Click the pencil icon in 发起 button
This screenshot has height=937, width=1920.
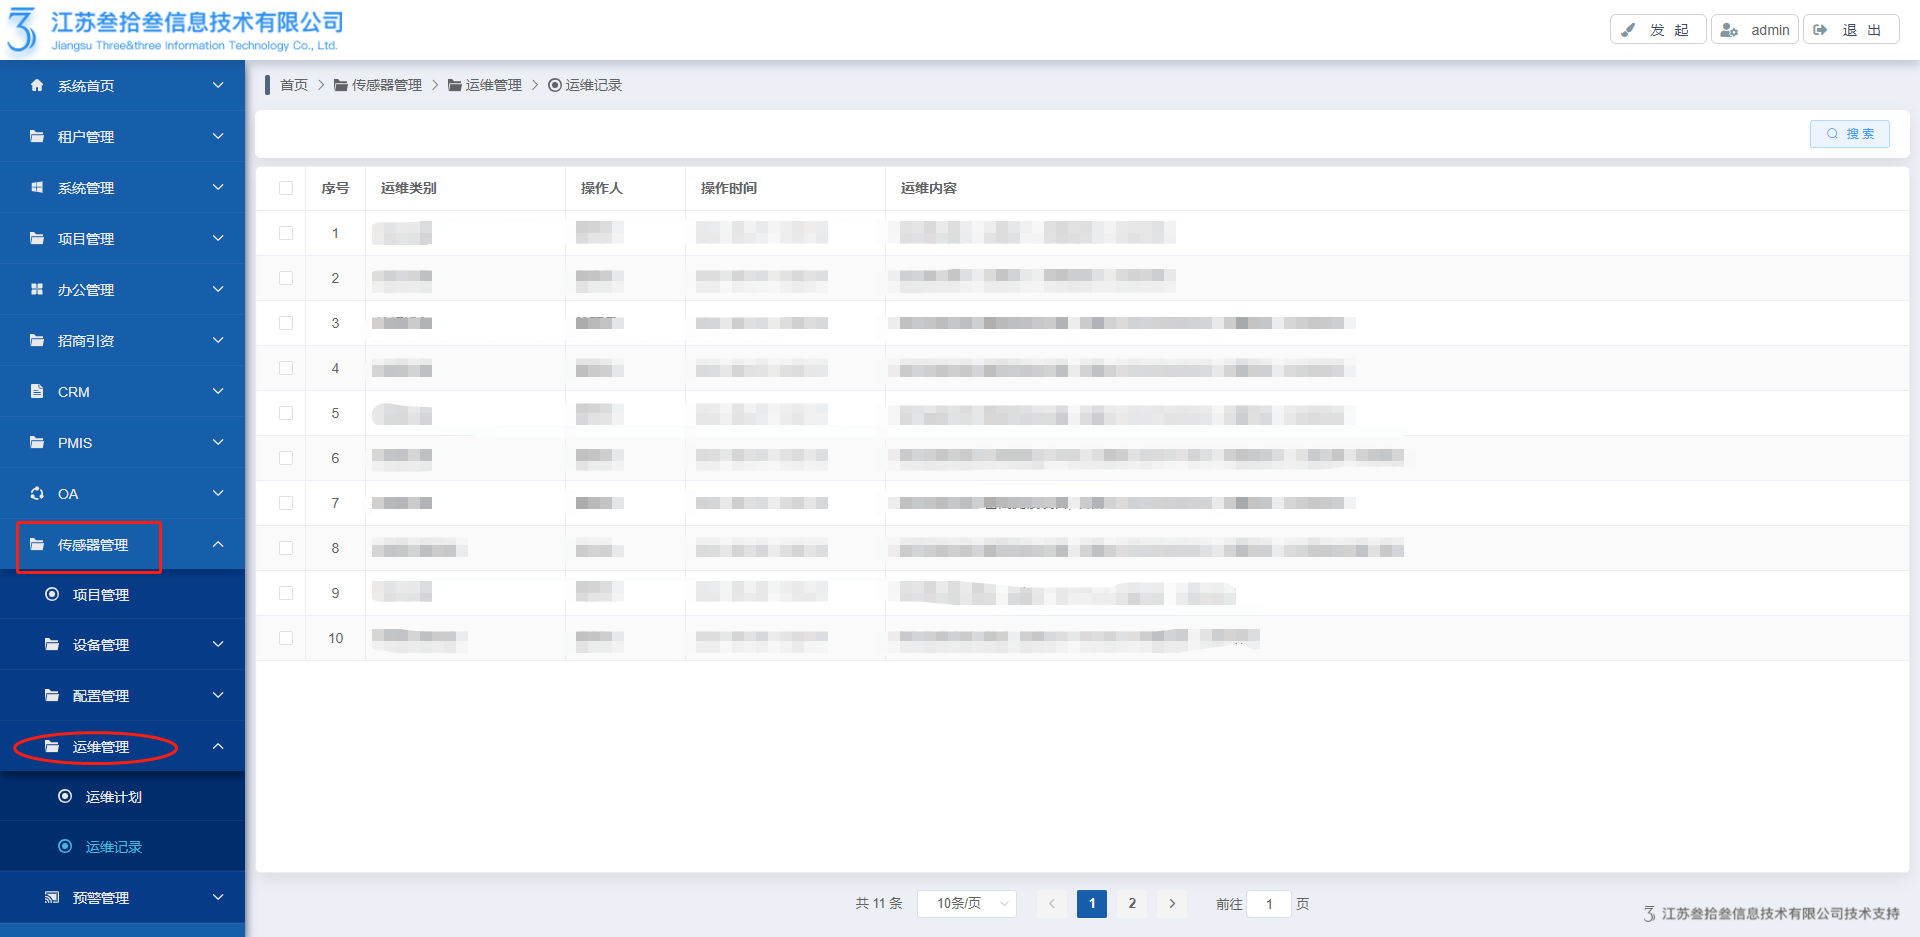click(x=1629, y=30)
